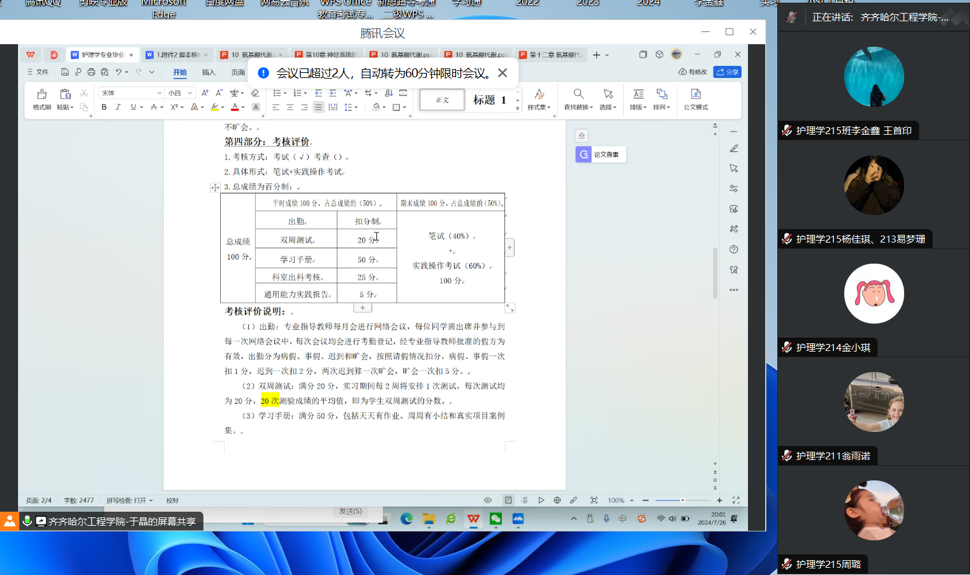Screen dimensions: 970x575
Task: Expand the styles gallery next to 标题 1
Action: click(517, 100)
